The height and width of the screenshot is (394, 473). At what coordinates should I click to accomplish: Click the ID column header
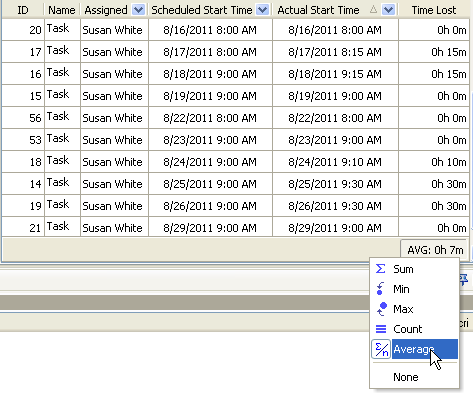(23, 10)
